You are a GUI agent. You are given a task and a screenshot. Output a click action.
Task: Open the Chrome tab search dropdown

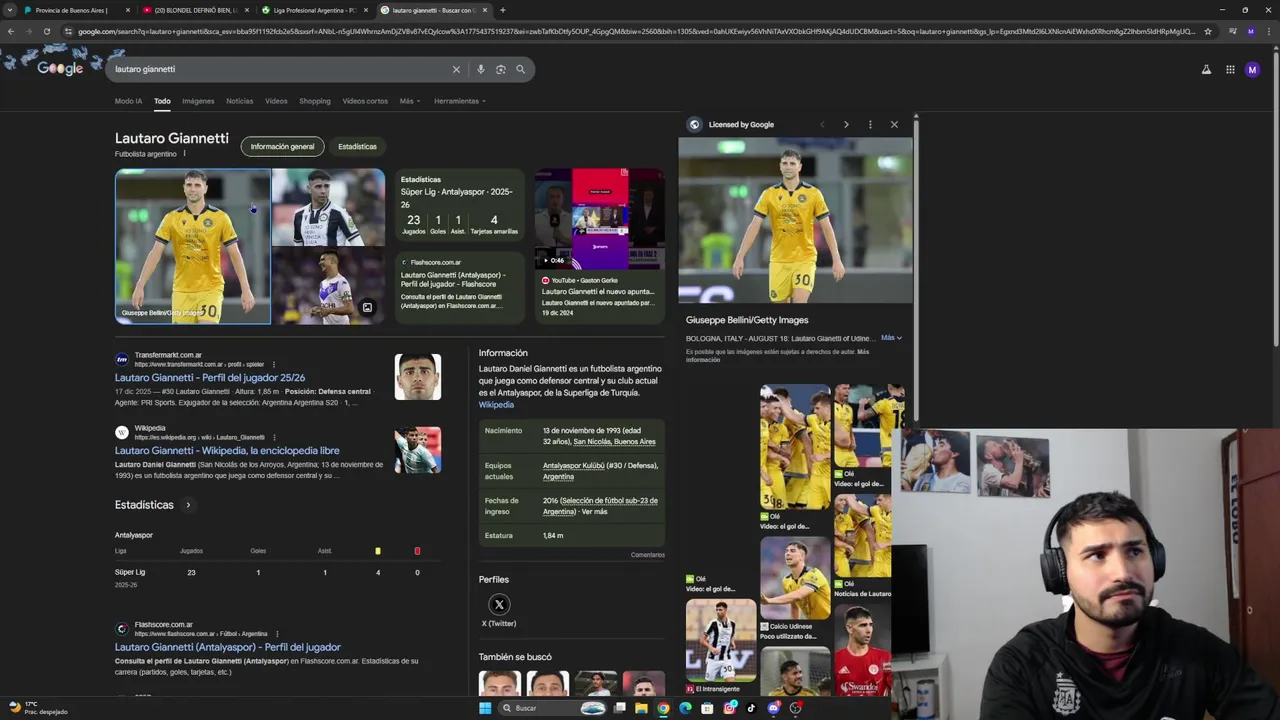10,10
